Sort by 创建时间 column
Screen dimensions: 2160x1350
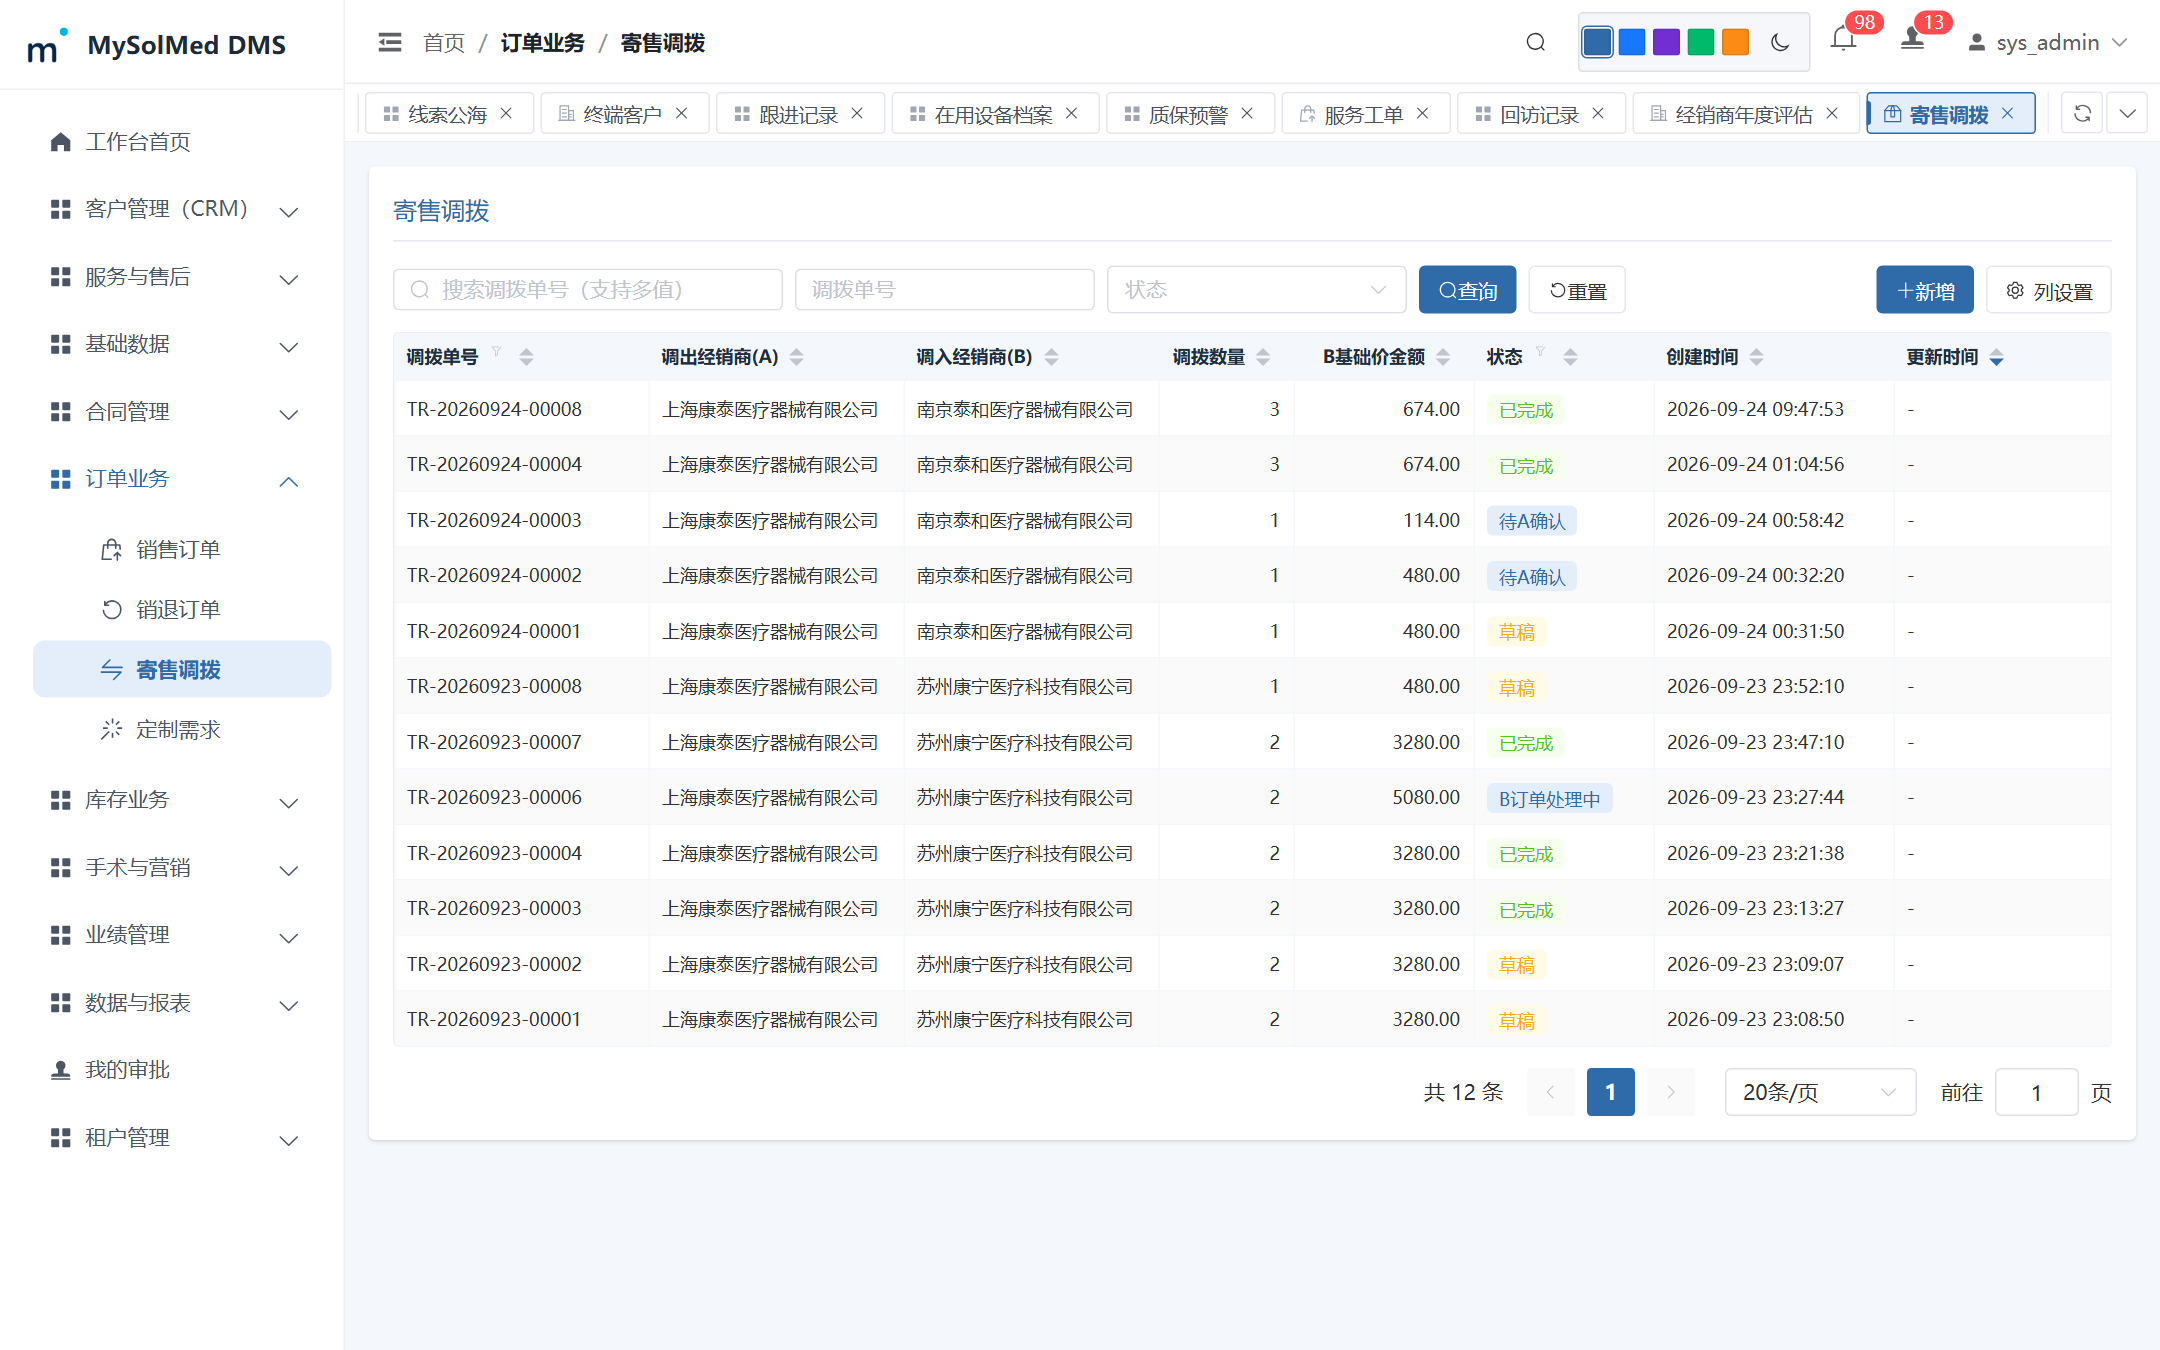(1756, 357)
